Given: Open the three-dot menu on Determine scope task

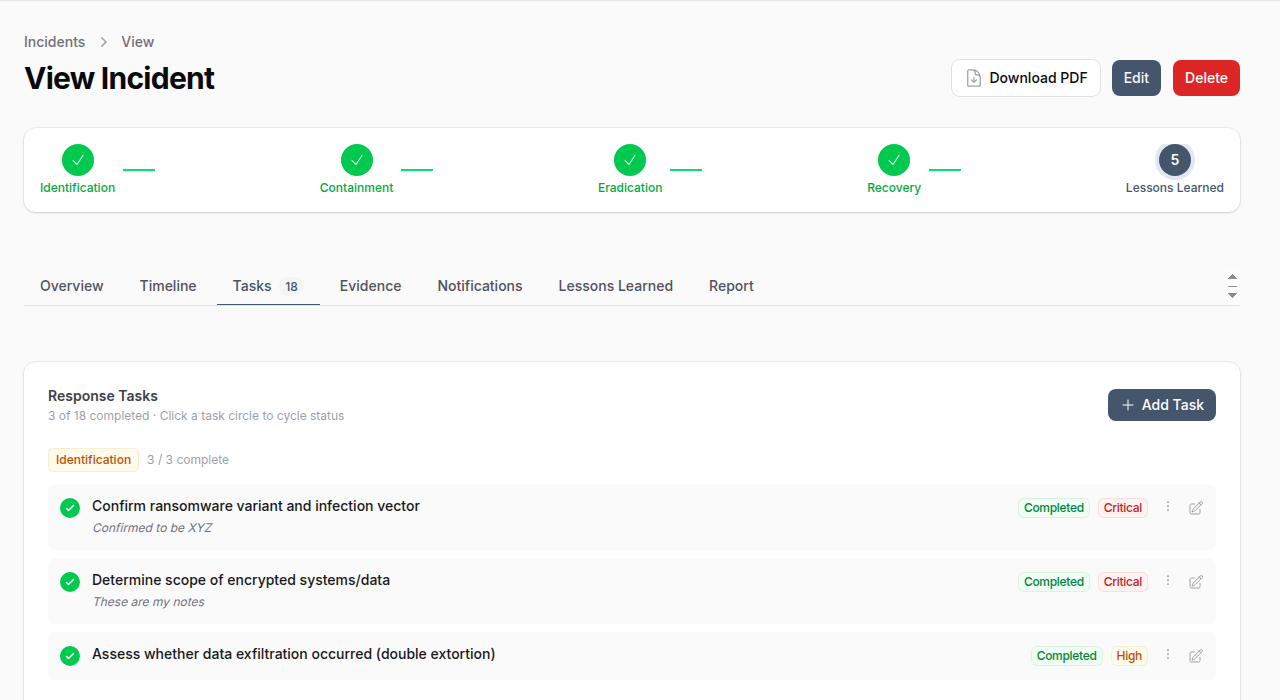Looking at the screenshot, I should (x=1167, y=581).
